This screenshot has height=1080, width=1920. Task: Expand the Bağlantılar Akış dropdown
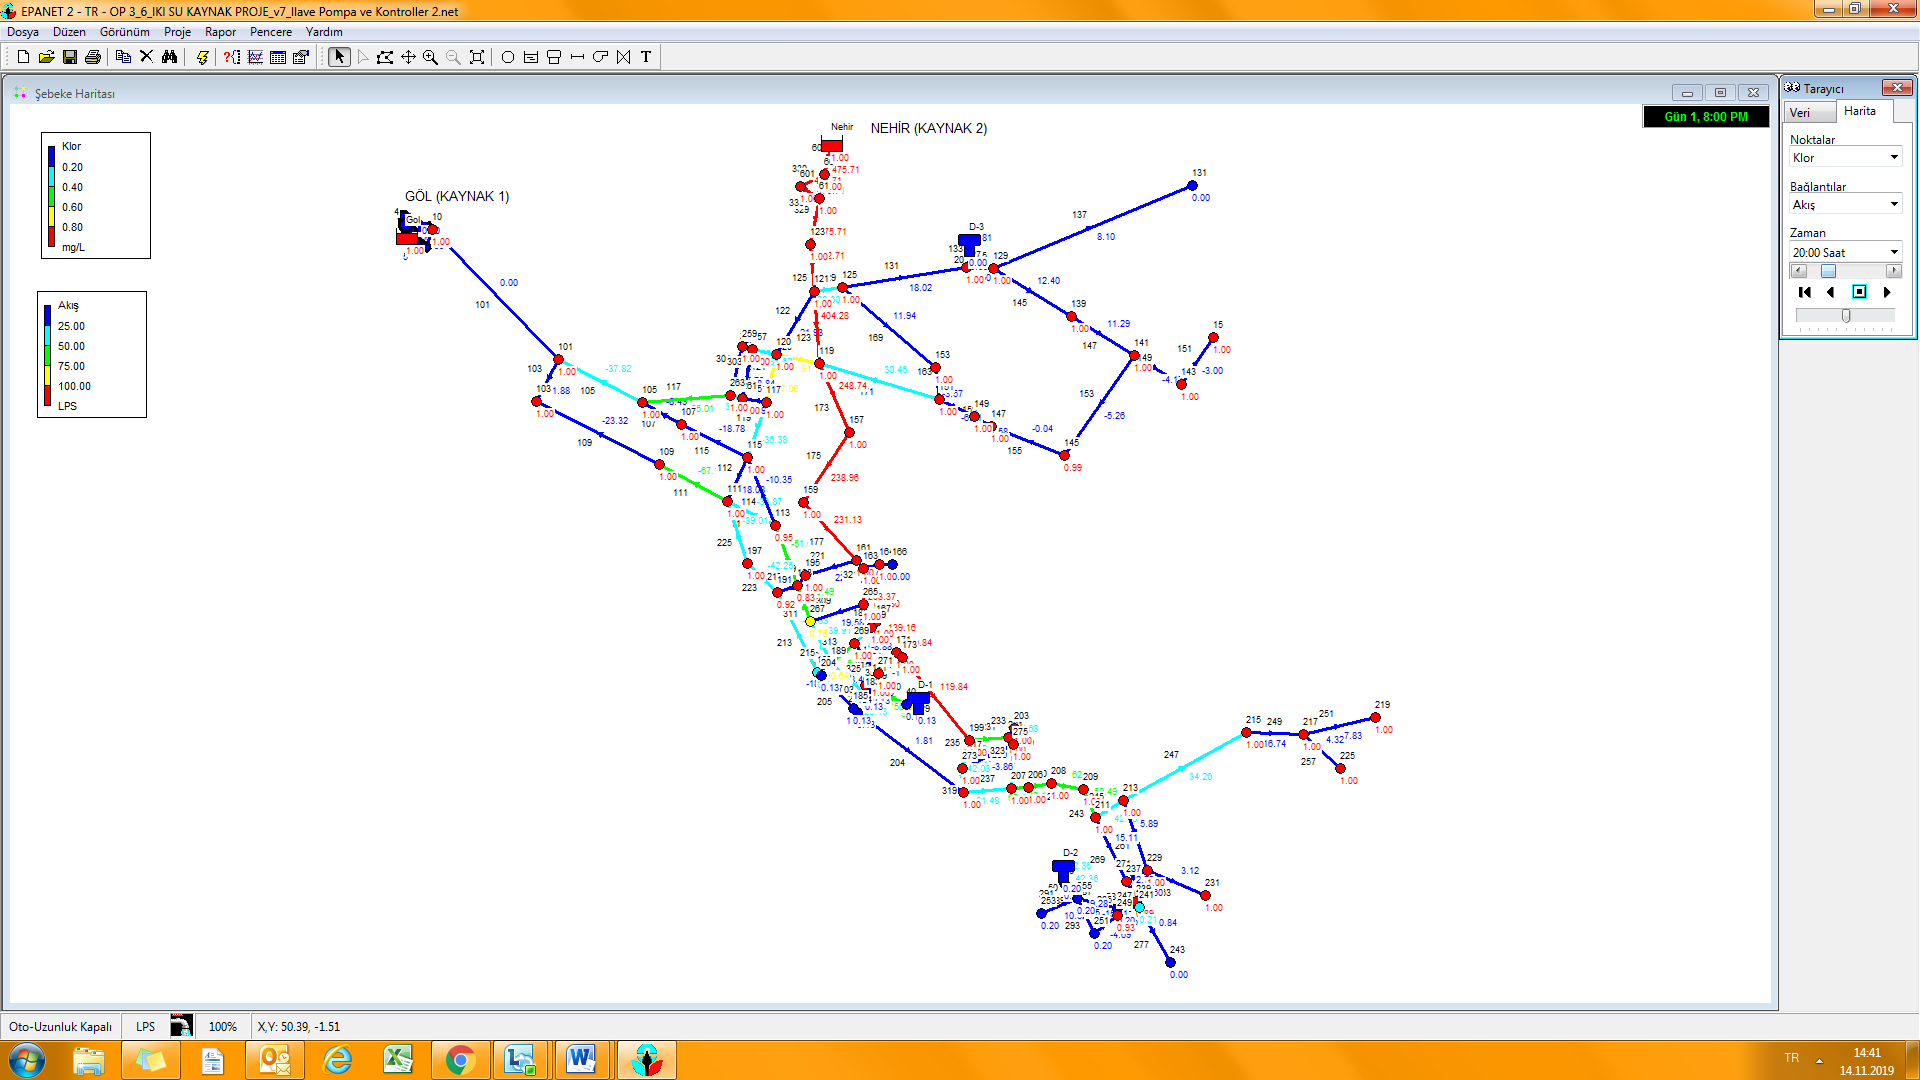click(1893, 205)
